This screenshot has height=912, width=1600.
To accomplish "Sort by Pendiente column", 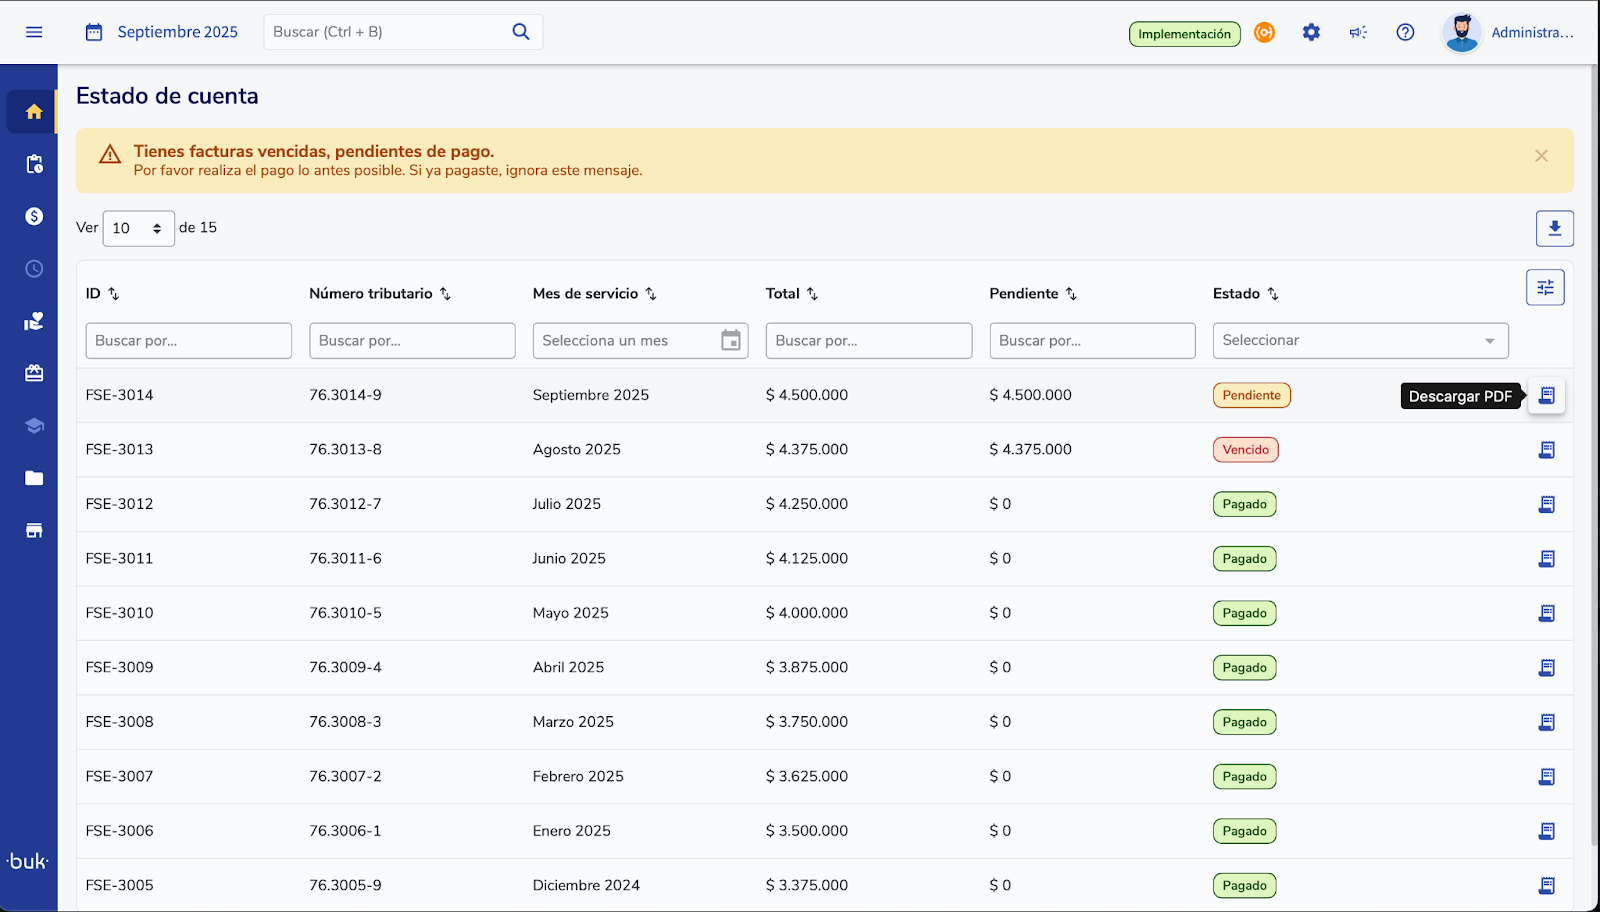I will click(1071, 294).
